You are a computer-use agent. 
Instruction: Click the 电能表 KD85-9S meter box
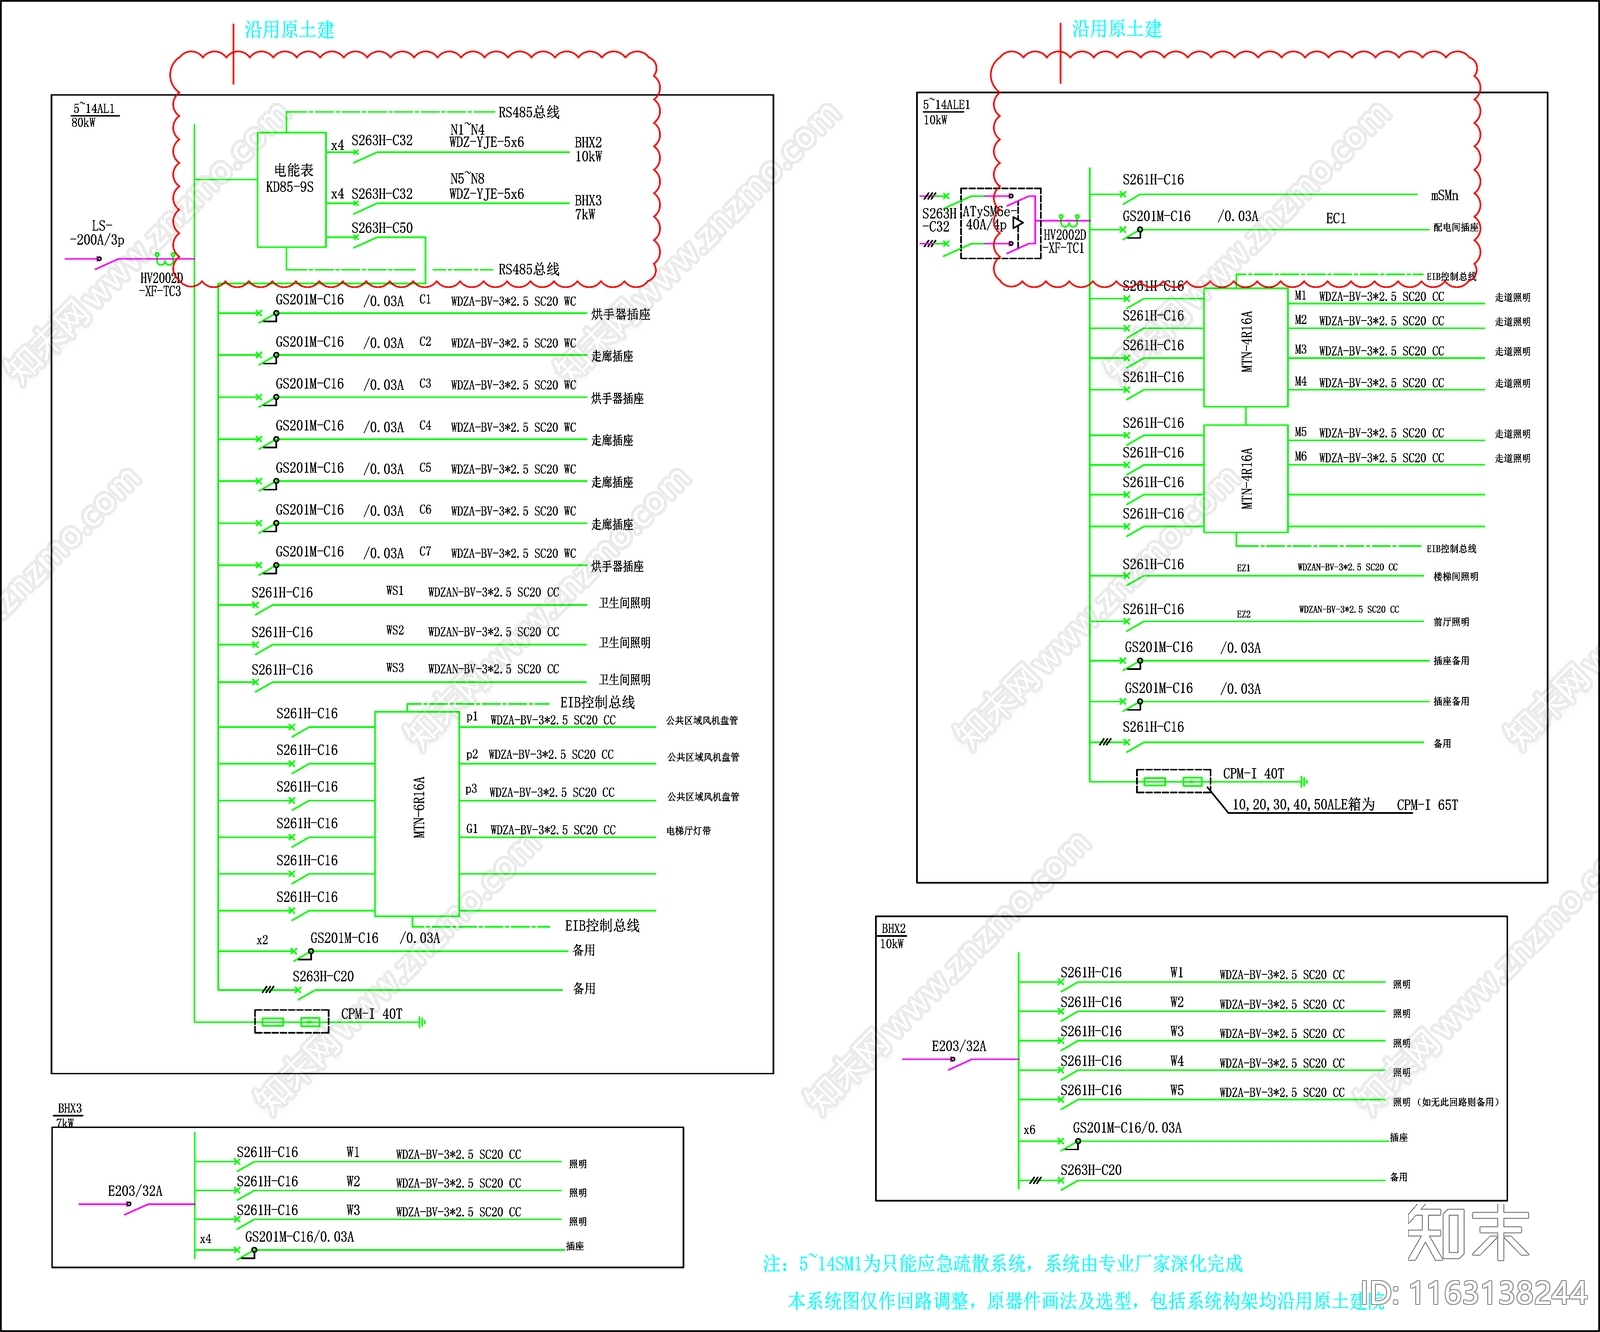tap(292, 189)
